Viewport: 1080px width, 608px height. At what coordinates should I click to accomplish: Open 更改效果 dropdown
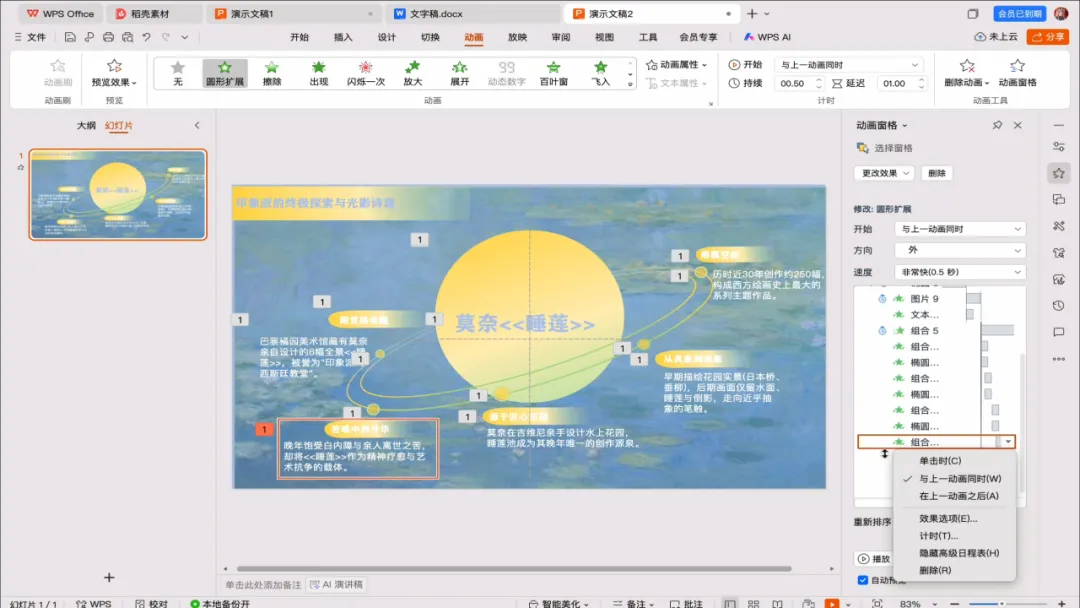tap(884, 173)
